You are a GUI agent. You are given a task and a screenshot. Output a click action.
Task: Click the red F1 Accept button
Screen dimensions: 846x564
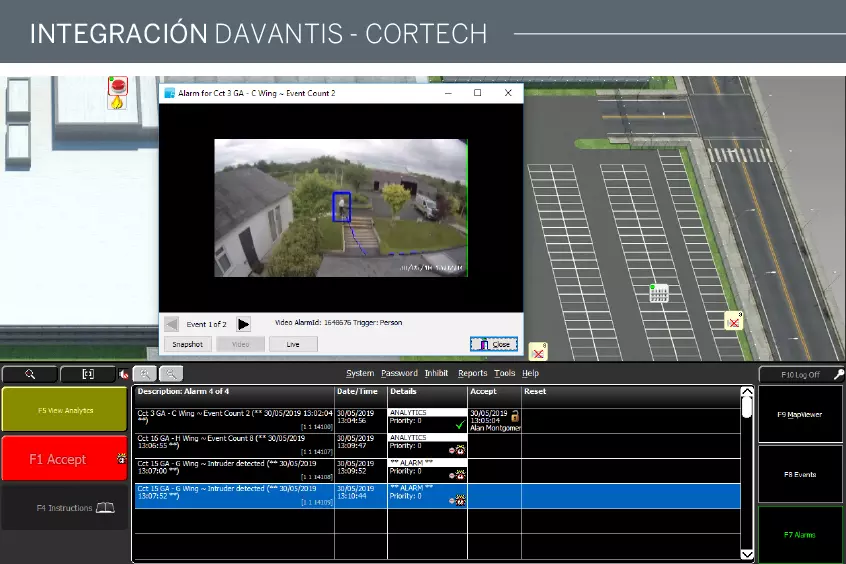tap(65, 459)
